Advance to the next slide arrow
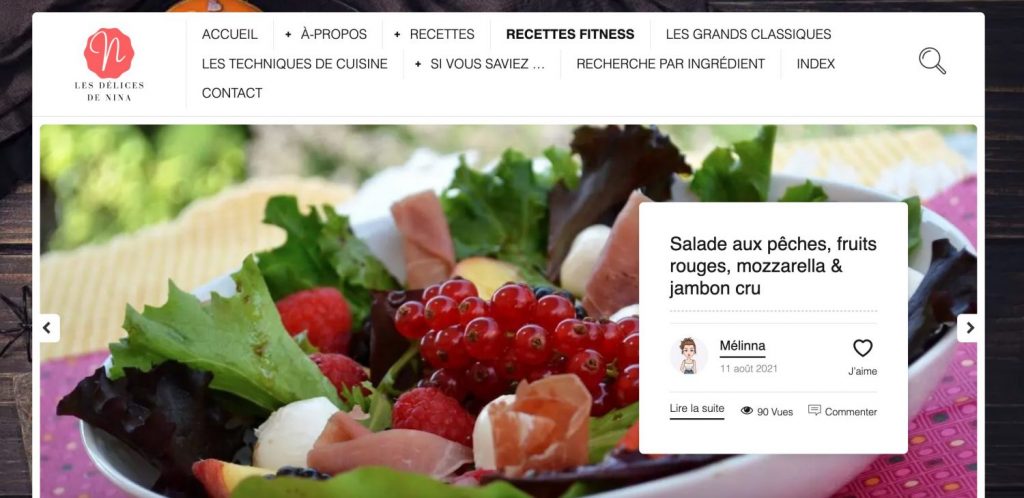This screenshot has height=498, width=1024. pyautogui.click(x=969, y=328)
